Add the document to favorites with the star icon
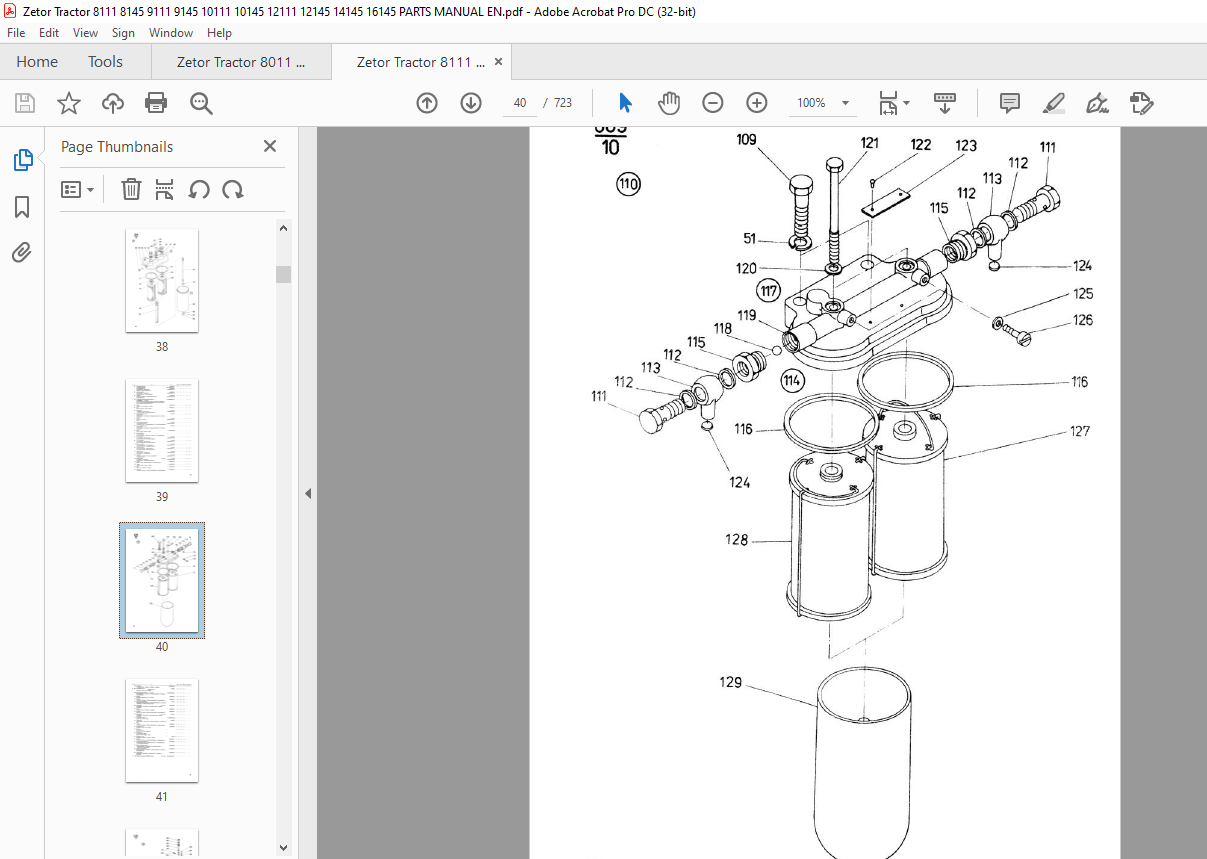 click(68, 103)
